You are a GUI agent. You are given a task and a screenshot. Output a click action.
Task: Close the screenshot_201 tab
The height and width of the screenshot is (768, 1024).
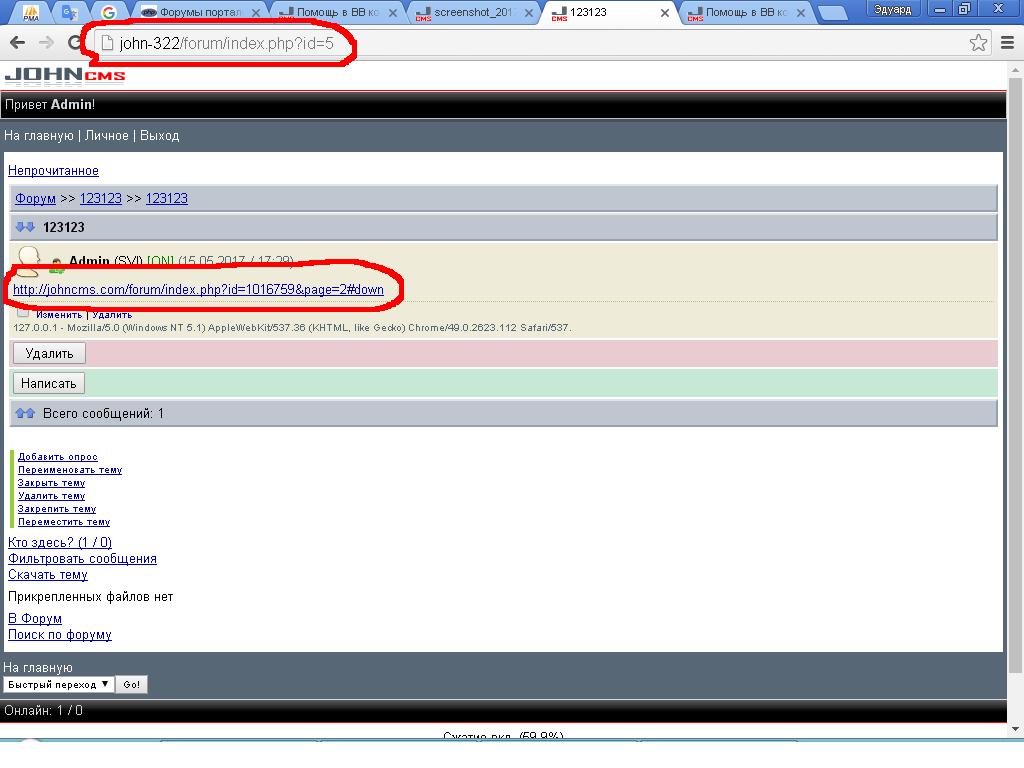(x=528, y=12)
